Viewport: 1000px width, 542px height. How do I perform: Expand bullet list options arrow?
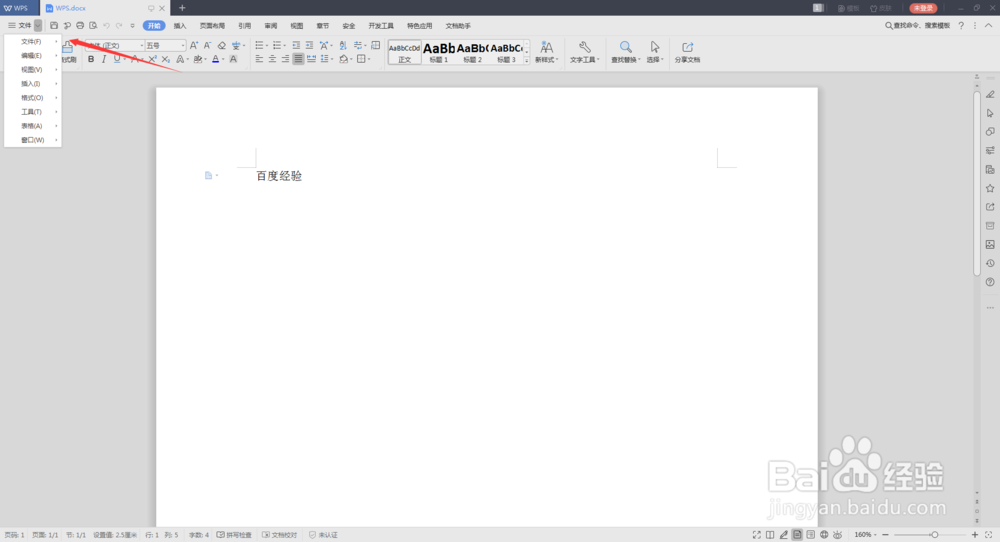coord(267,45)
